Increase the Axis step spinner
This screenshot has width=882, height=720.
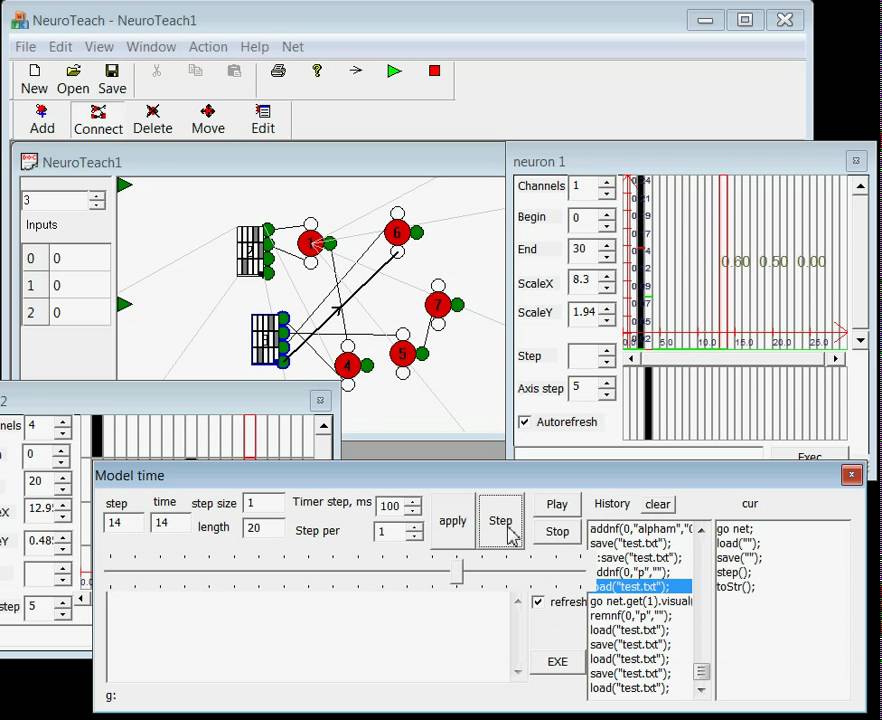(606, 384)
